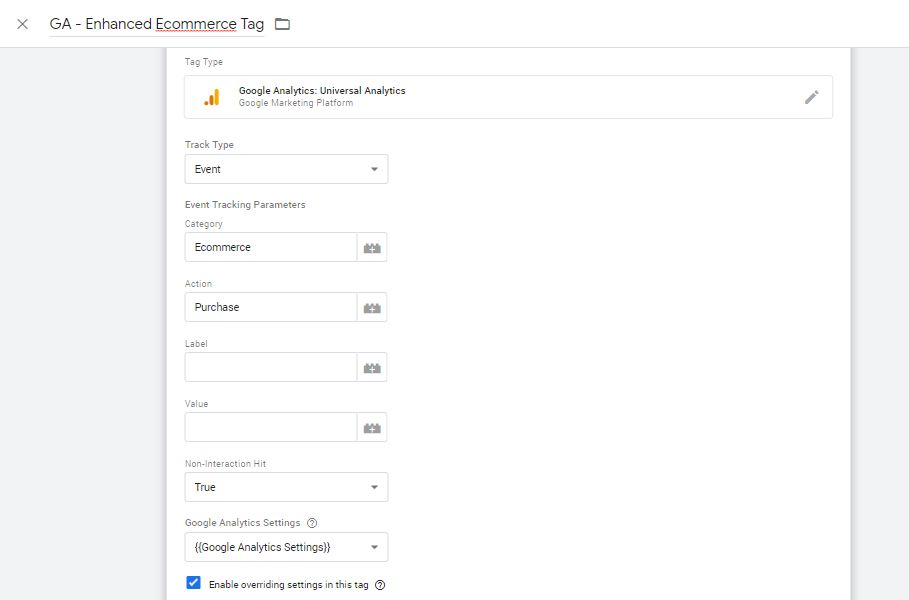Close the tag editor with the X

pos(22,23)
